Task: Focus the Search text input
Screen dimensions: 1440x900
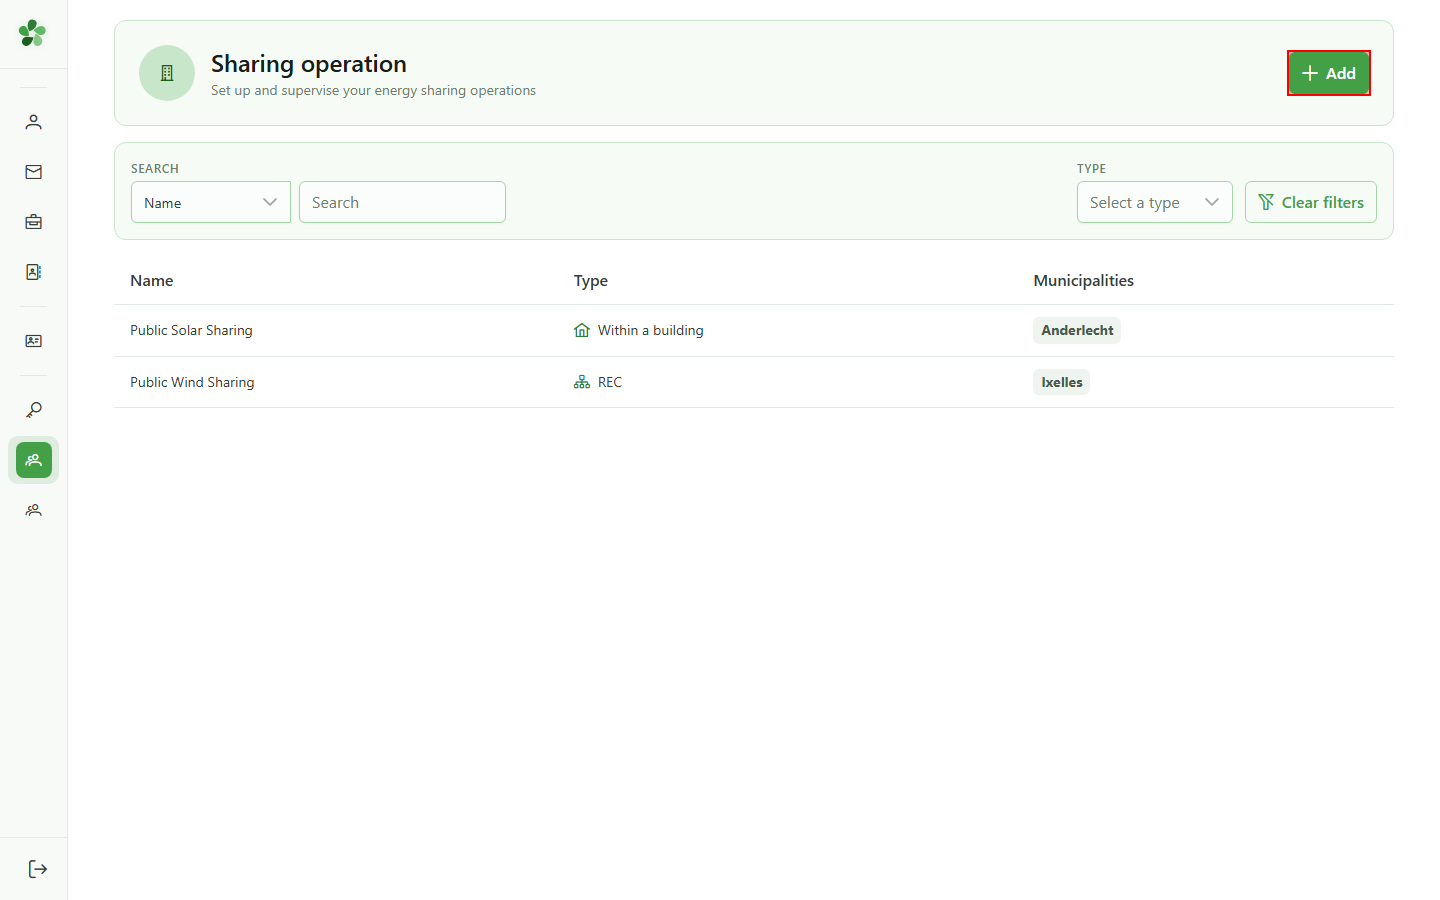Action: (402, 202)
